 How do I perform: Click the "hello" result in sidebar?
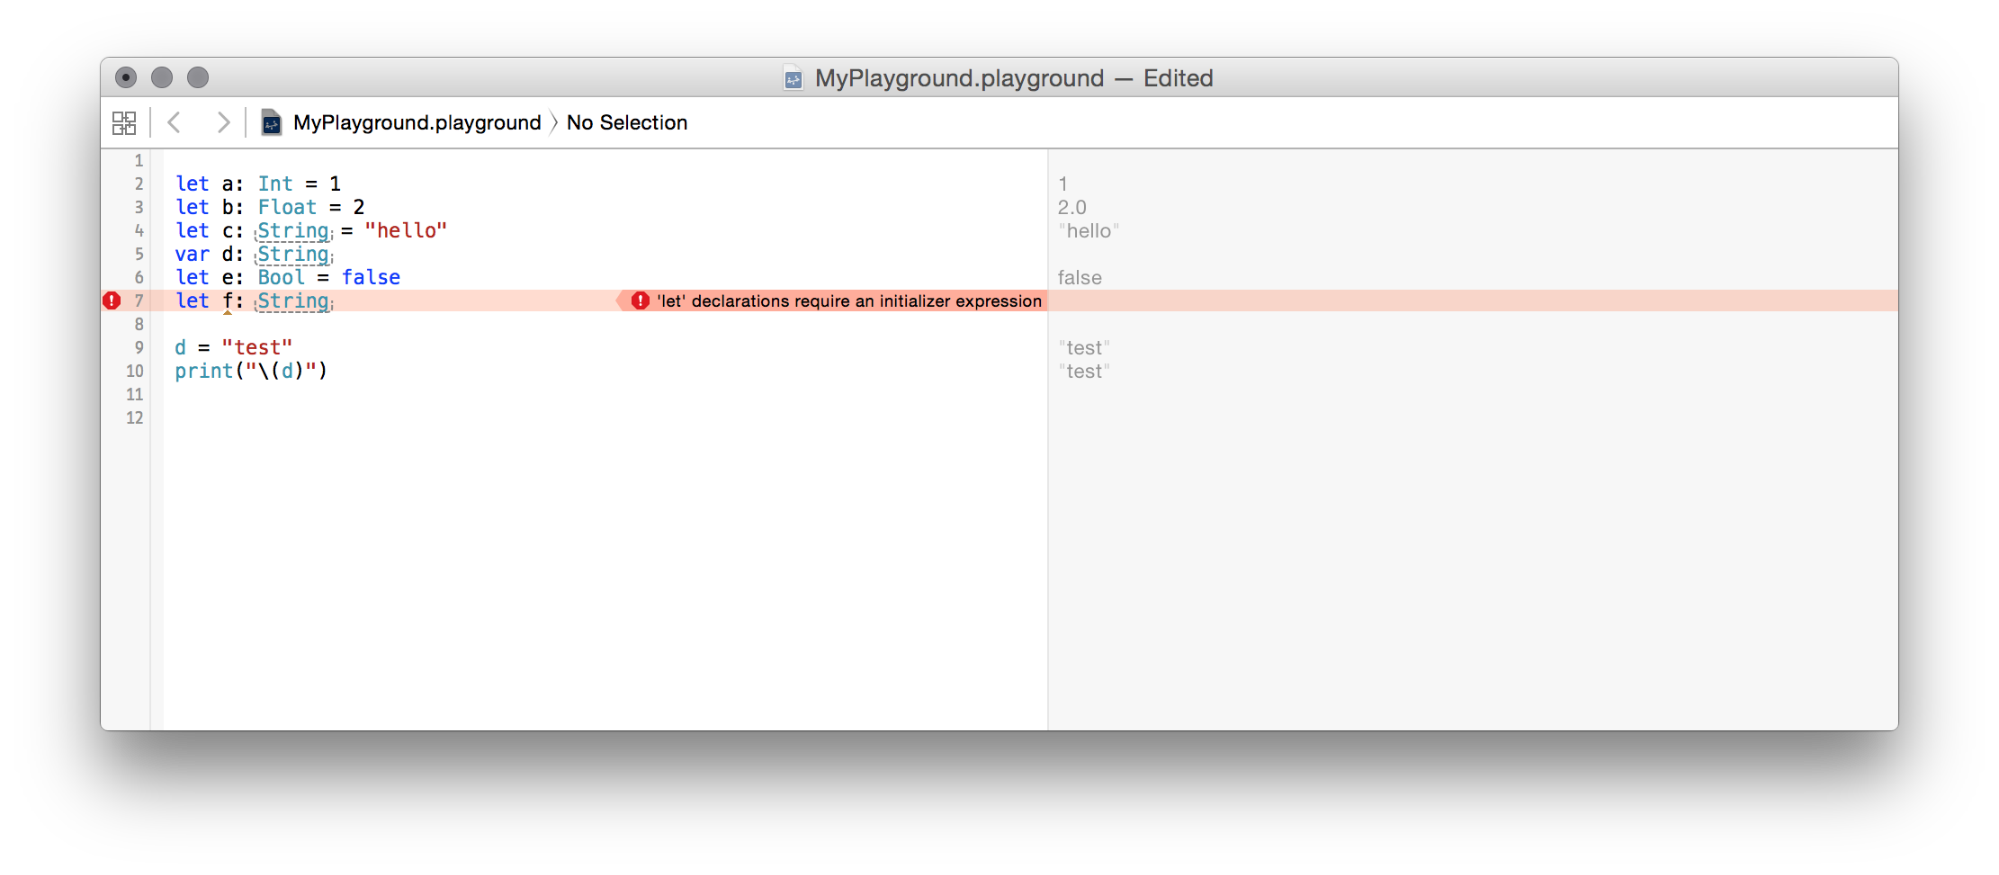pyautogui.click(x=1088, y=231)
